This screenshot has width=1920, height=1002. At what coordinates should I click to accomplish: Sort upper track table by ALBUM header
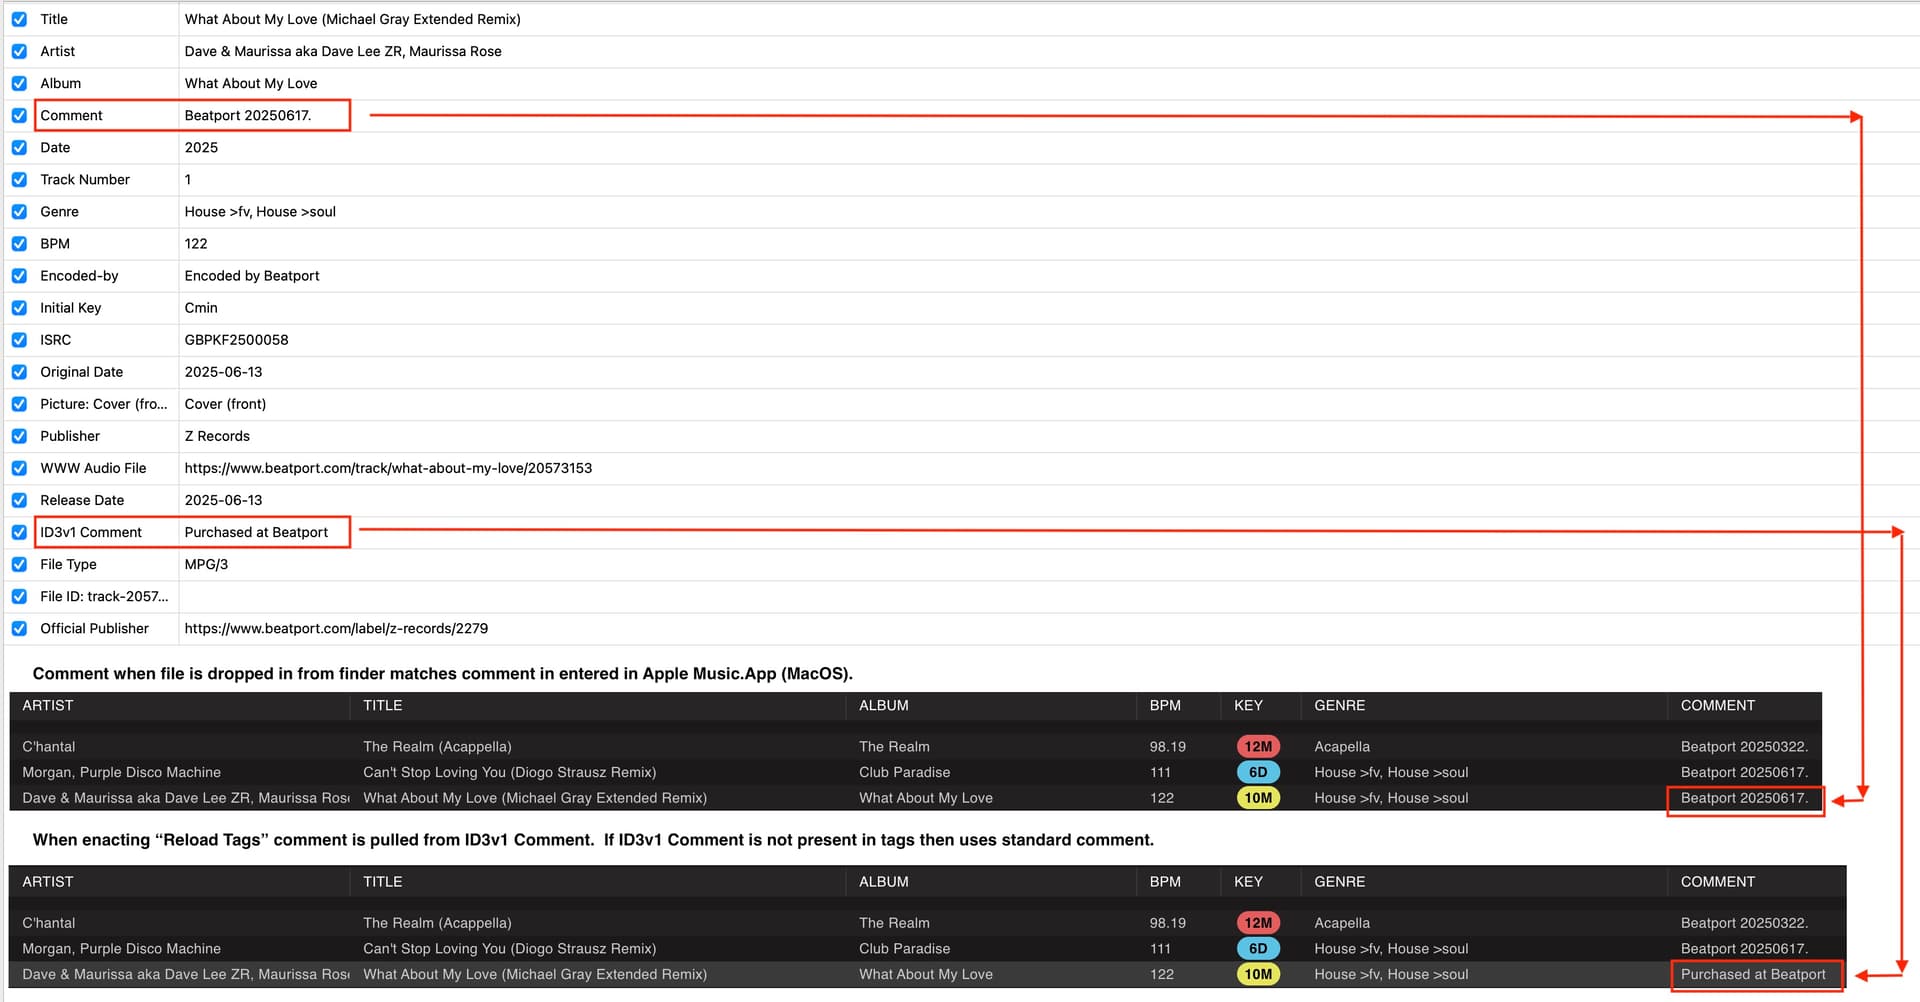[884, 705]
